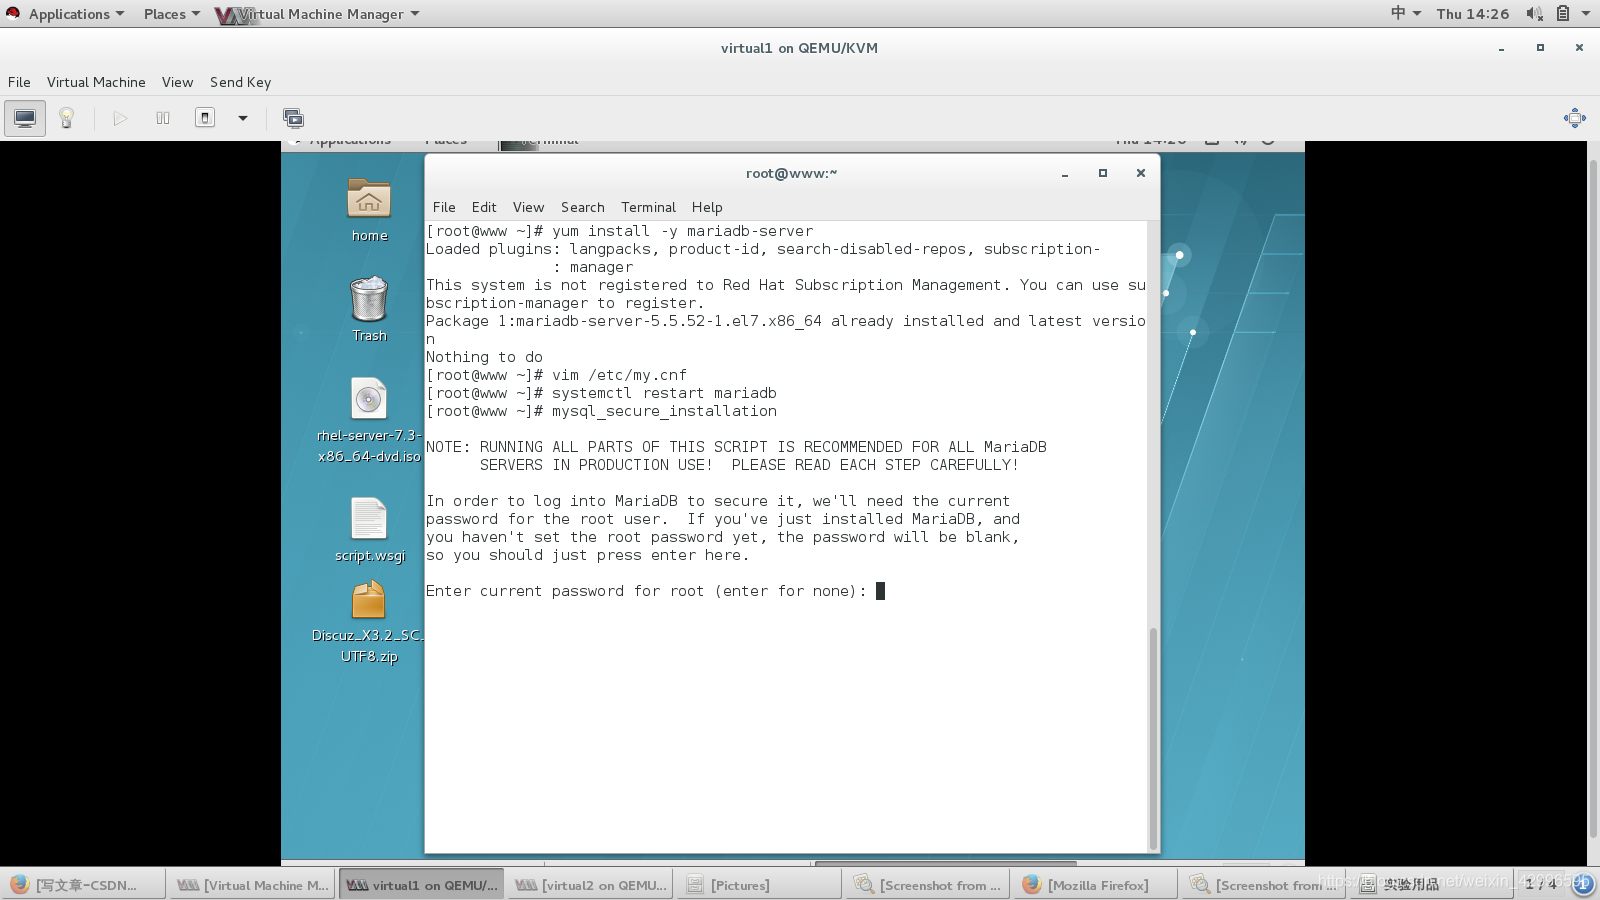The width and height of the screenshot is (1600, 900).
Task: Open terminal View menu
Action: point(528,207)
